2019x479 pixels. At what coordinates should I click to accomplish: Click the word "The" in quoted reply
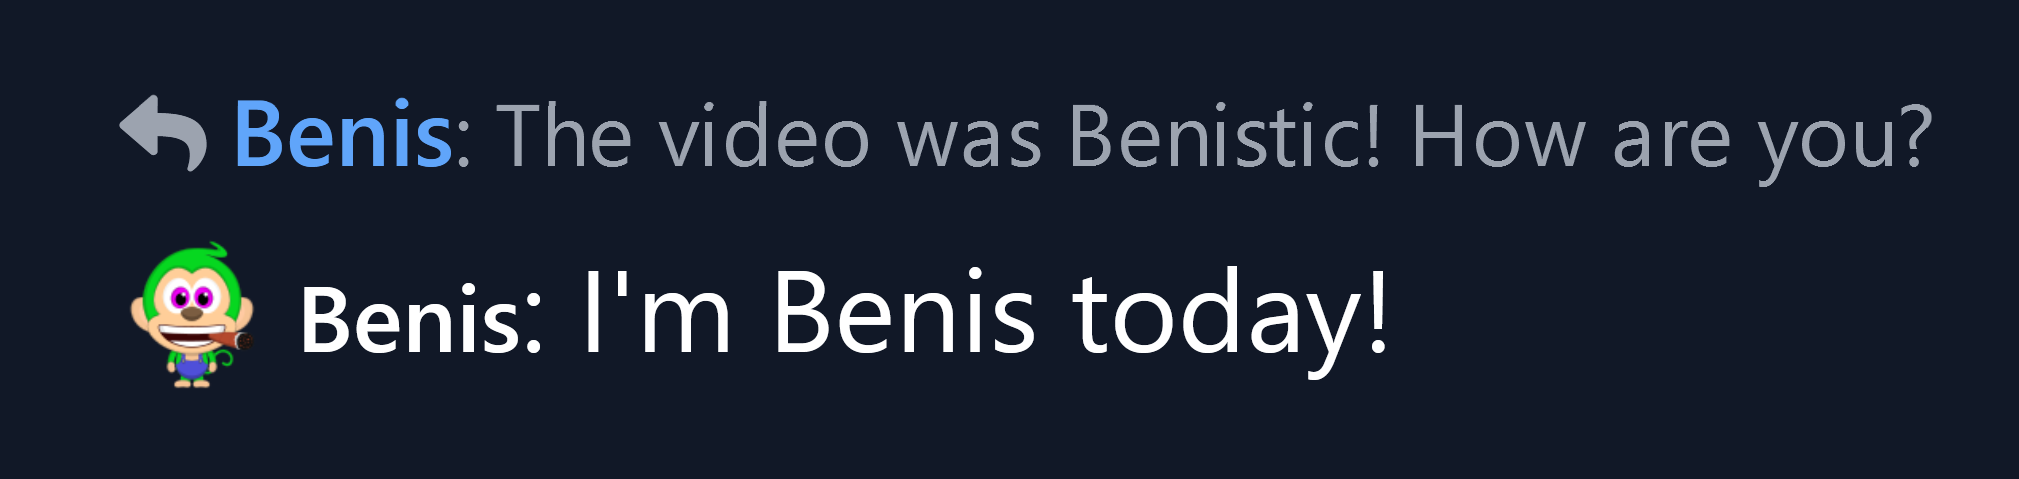point(564,136)
